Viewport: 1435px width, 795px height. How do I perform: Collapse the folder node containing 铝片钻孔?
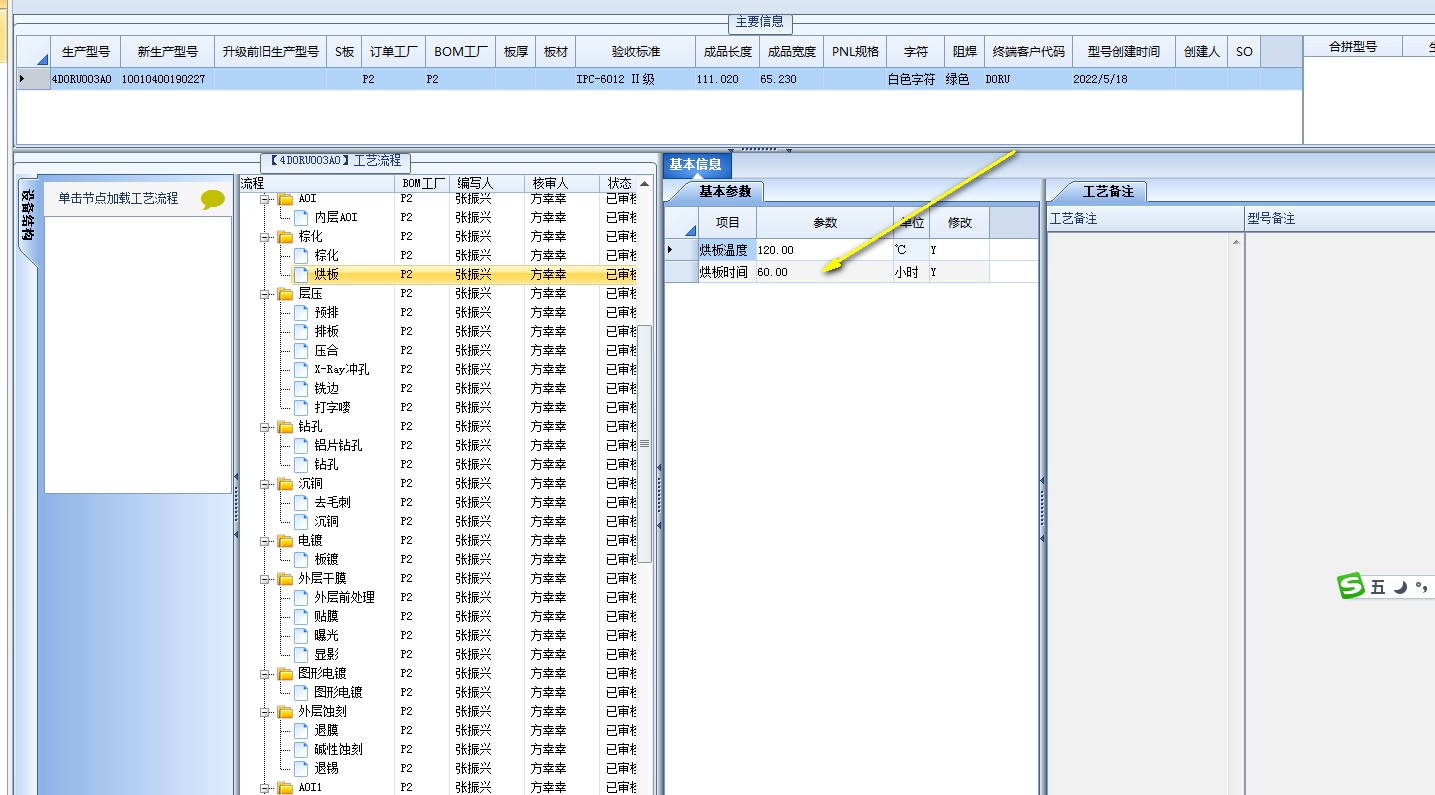(x=266, y=427)
